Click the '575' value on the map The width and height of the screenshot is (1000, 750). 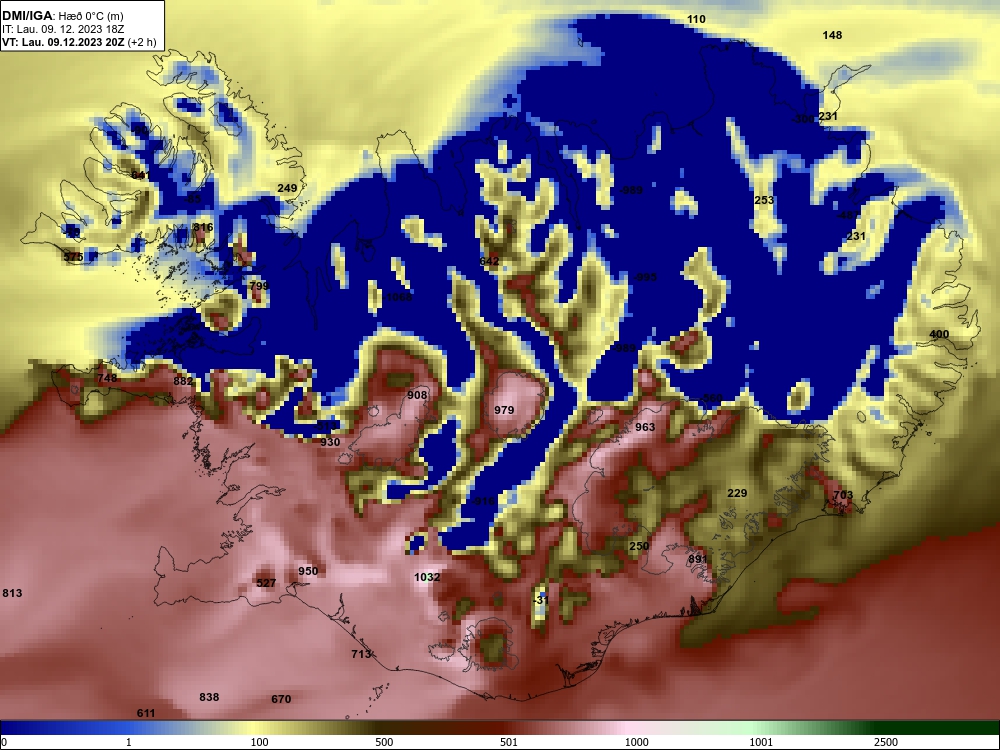pos(73,257)
